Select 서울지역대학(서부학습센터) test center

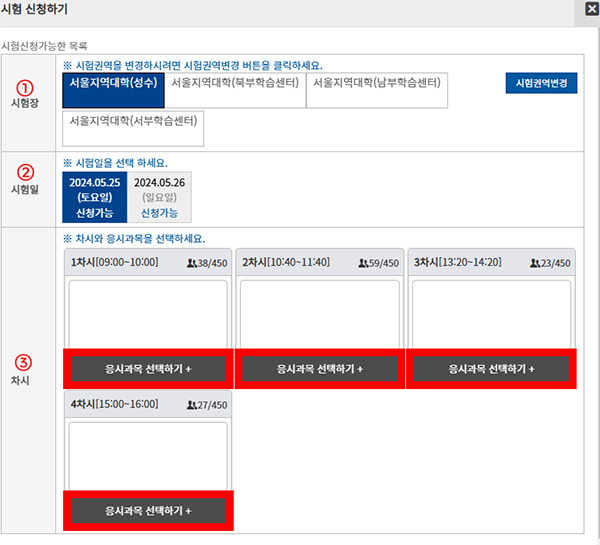[x=133, y=129]
